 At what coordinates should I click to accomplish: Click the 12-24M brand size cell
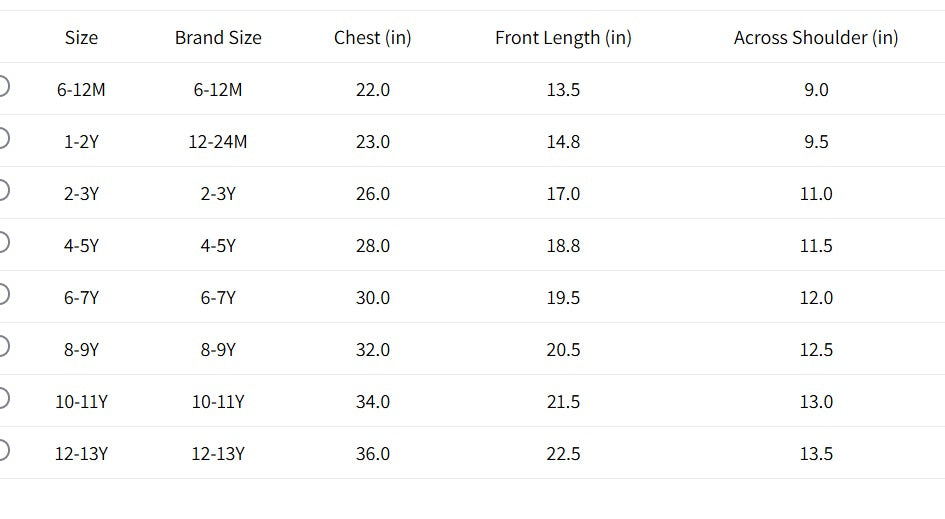click(218, 142)
